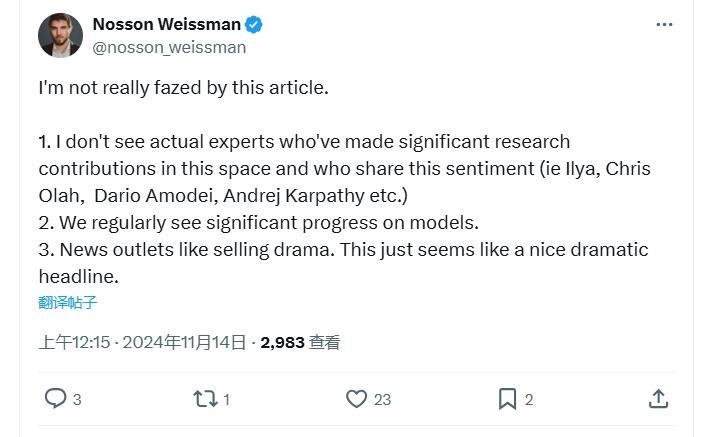Click the blue verified badge
Screen dimensions: 705x437
point(255,24)
